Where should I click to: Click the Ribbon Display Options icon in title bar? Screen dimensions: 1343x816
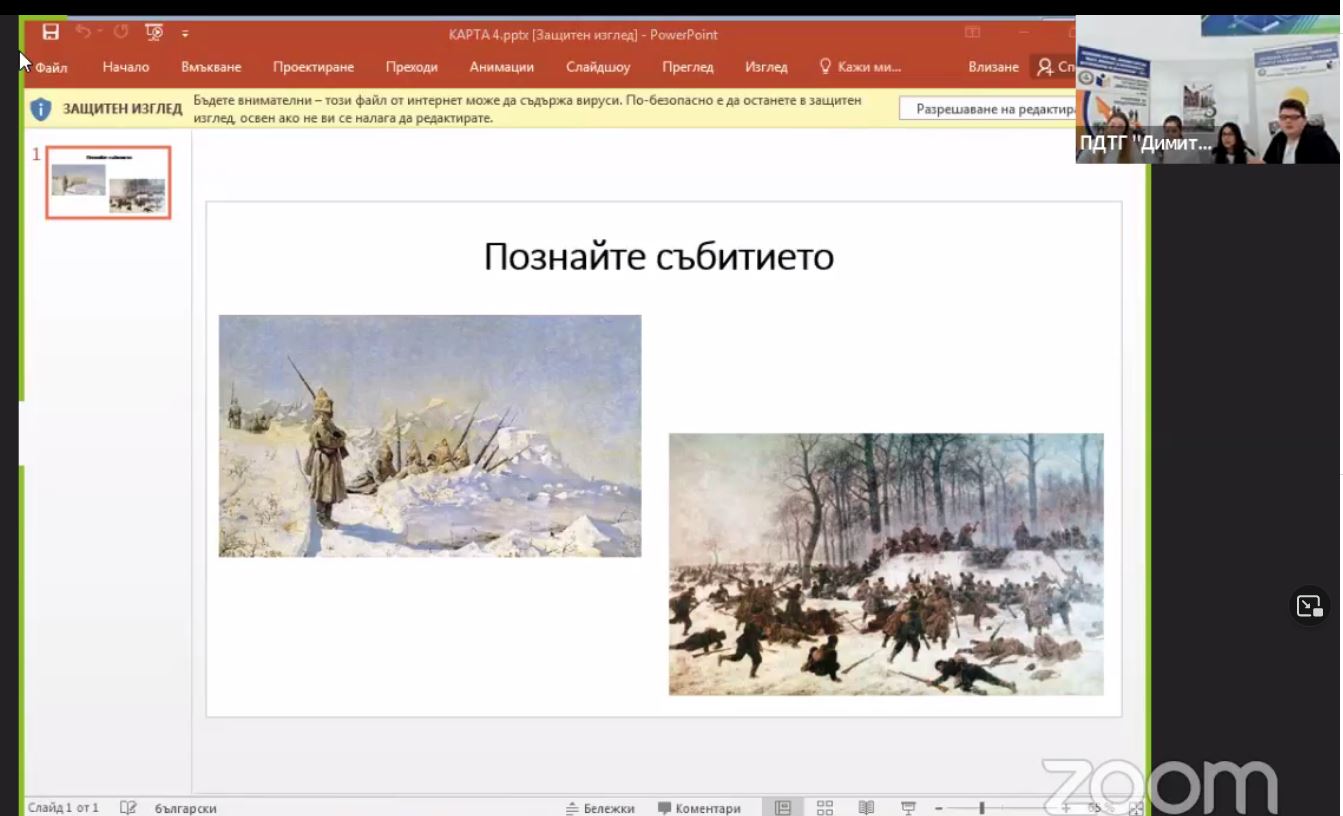[972, 33]
